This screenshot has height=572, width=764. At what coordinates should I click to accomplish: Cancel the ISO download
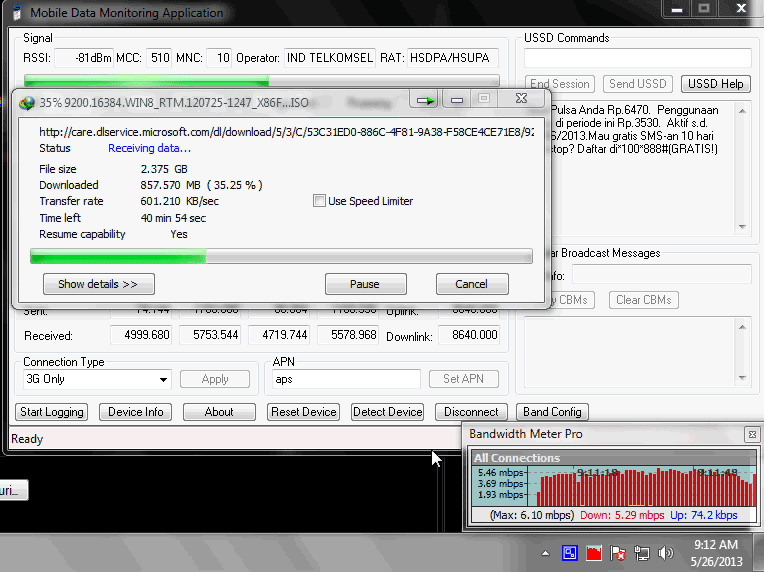pos(472,284)
